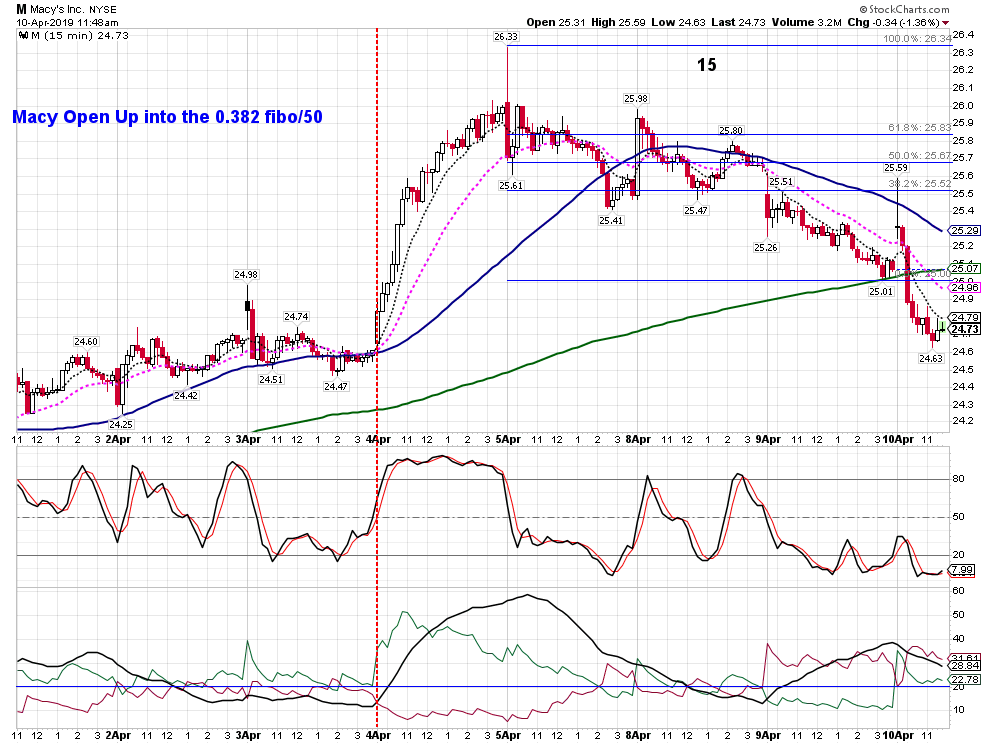Click the 24.60 price label
Screen dimensions: 990x744
tap(86, 342)
